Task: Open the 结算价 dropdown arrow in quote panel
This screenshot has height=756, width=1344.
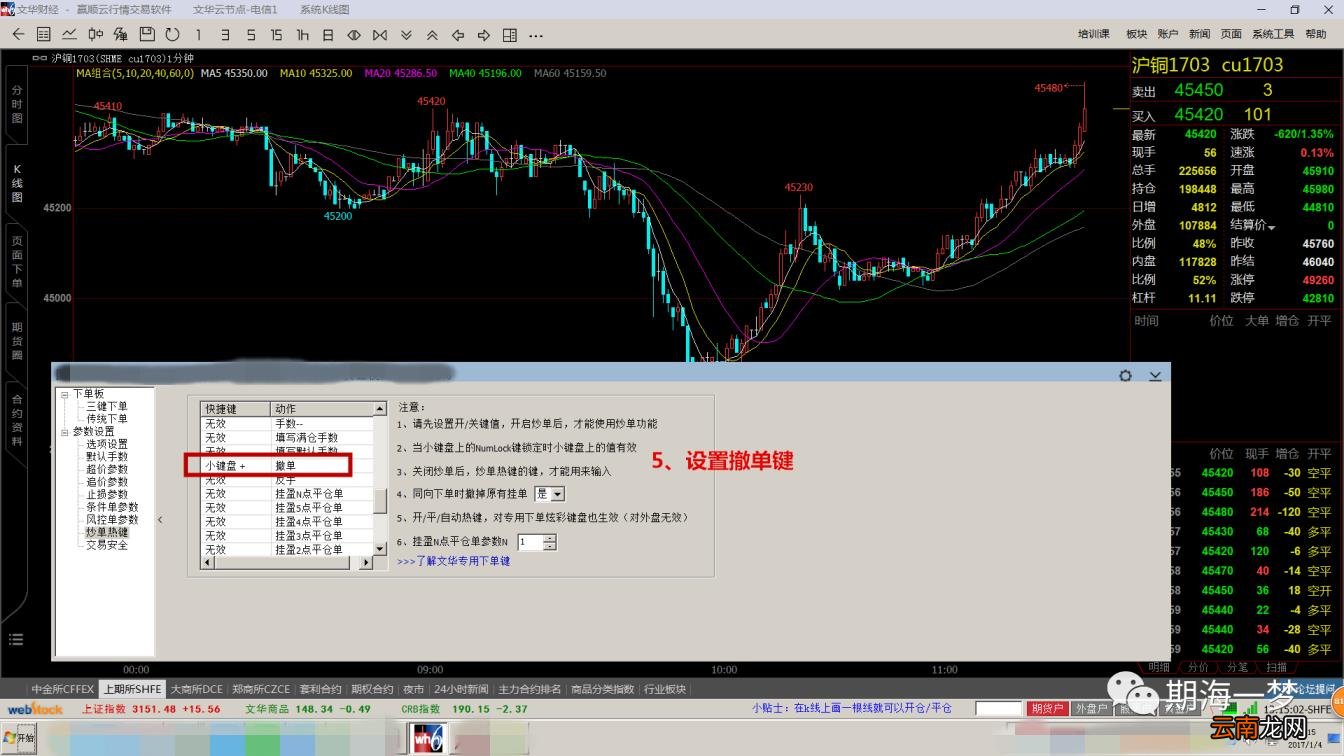Action: tap(1272, 227)
